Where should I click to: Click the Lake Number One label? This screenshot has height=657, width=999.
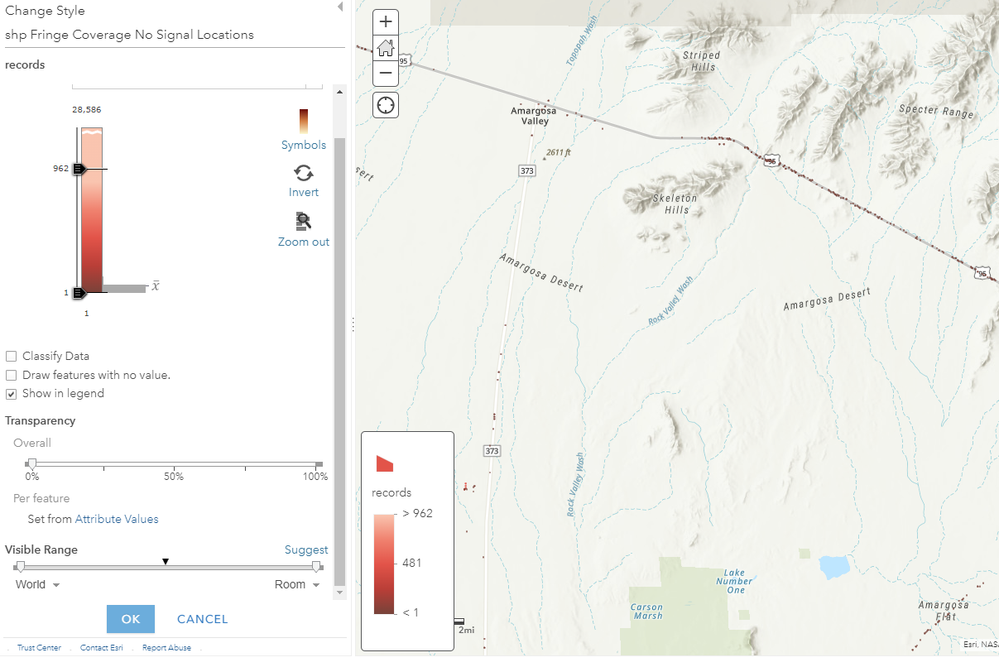pyautogui.click(x=734, y=582)
